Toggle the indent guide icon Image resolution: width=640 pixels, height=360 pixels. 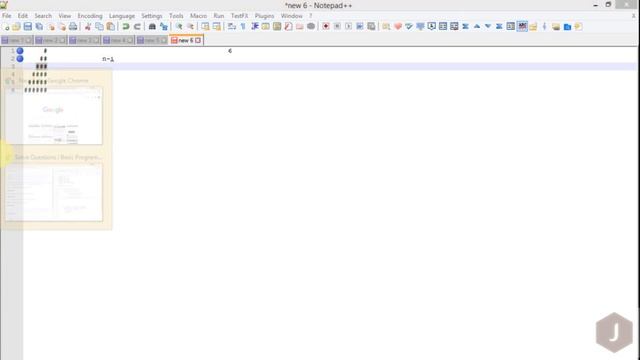coord(255,27)
